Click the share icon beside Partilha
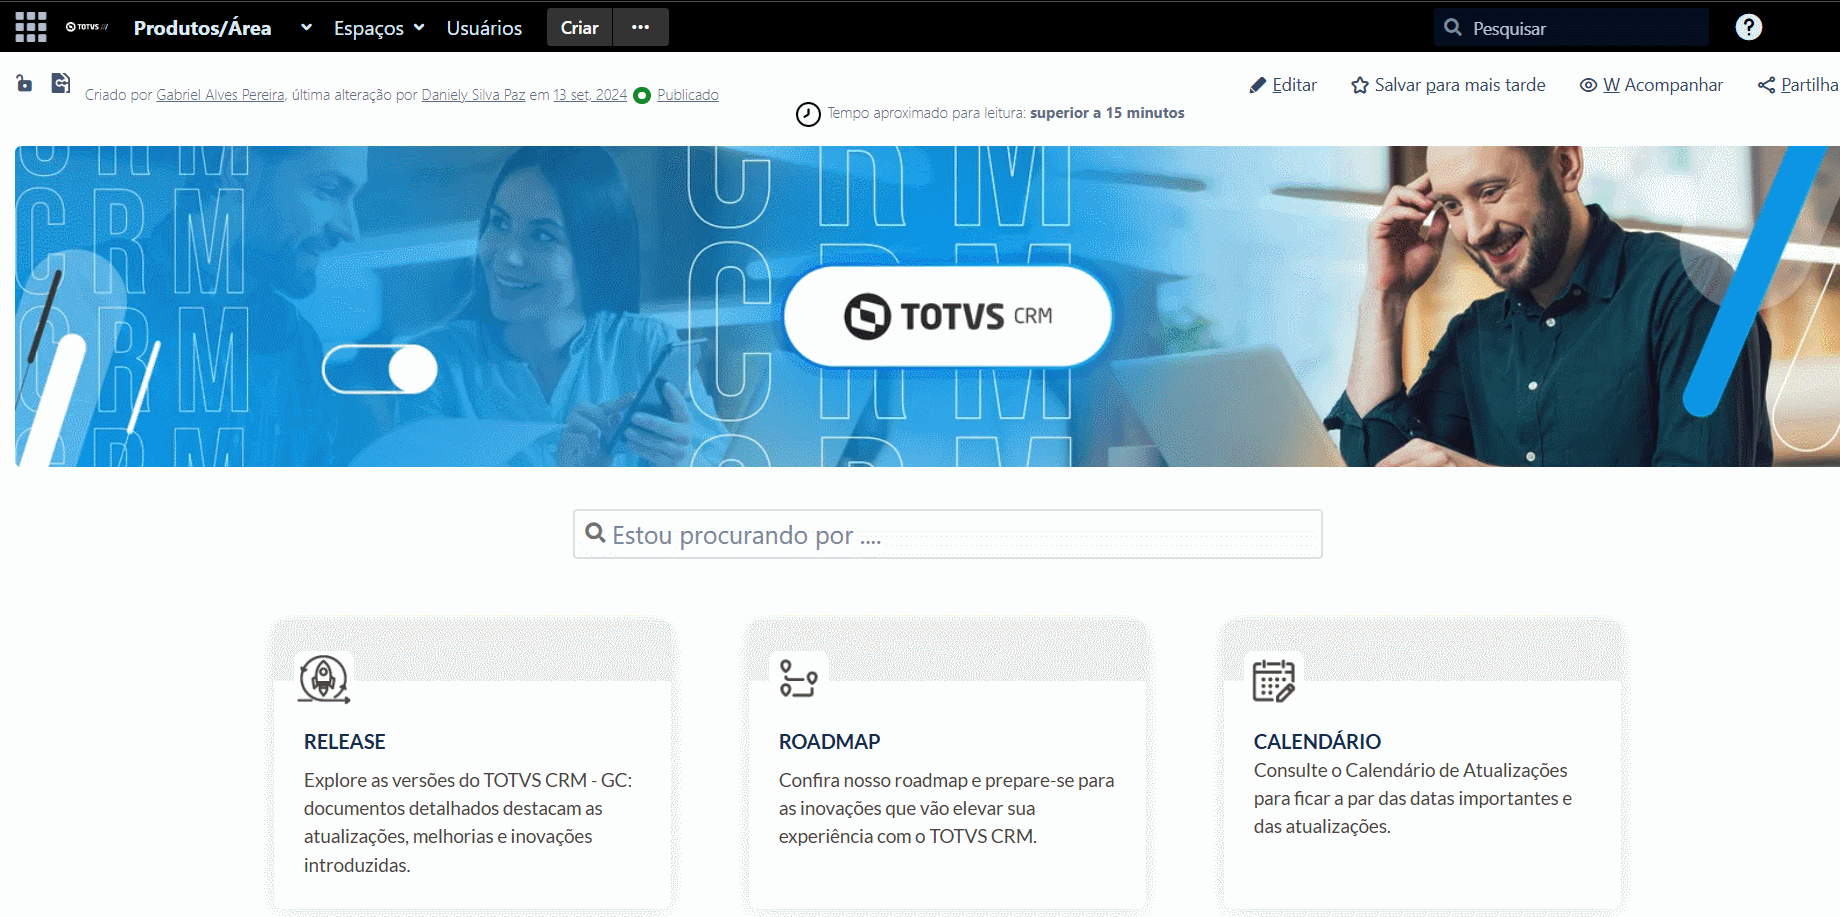Screen dimensions: 1840x917 pos(1766,85)
